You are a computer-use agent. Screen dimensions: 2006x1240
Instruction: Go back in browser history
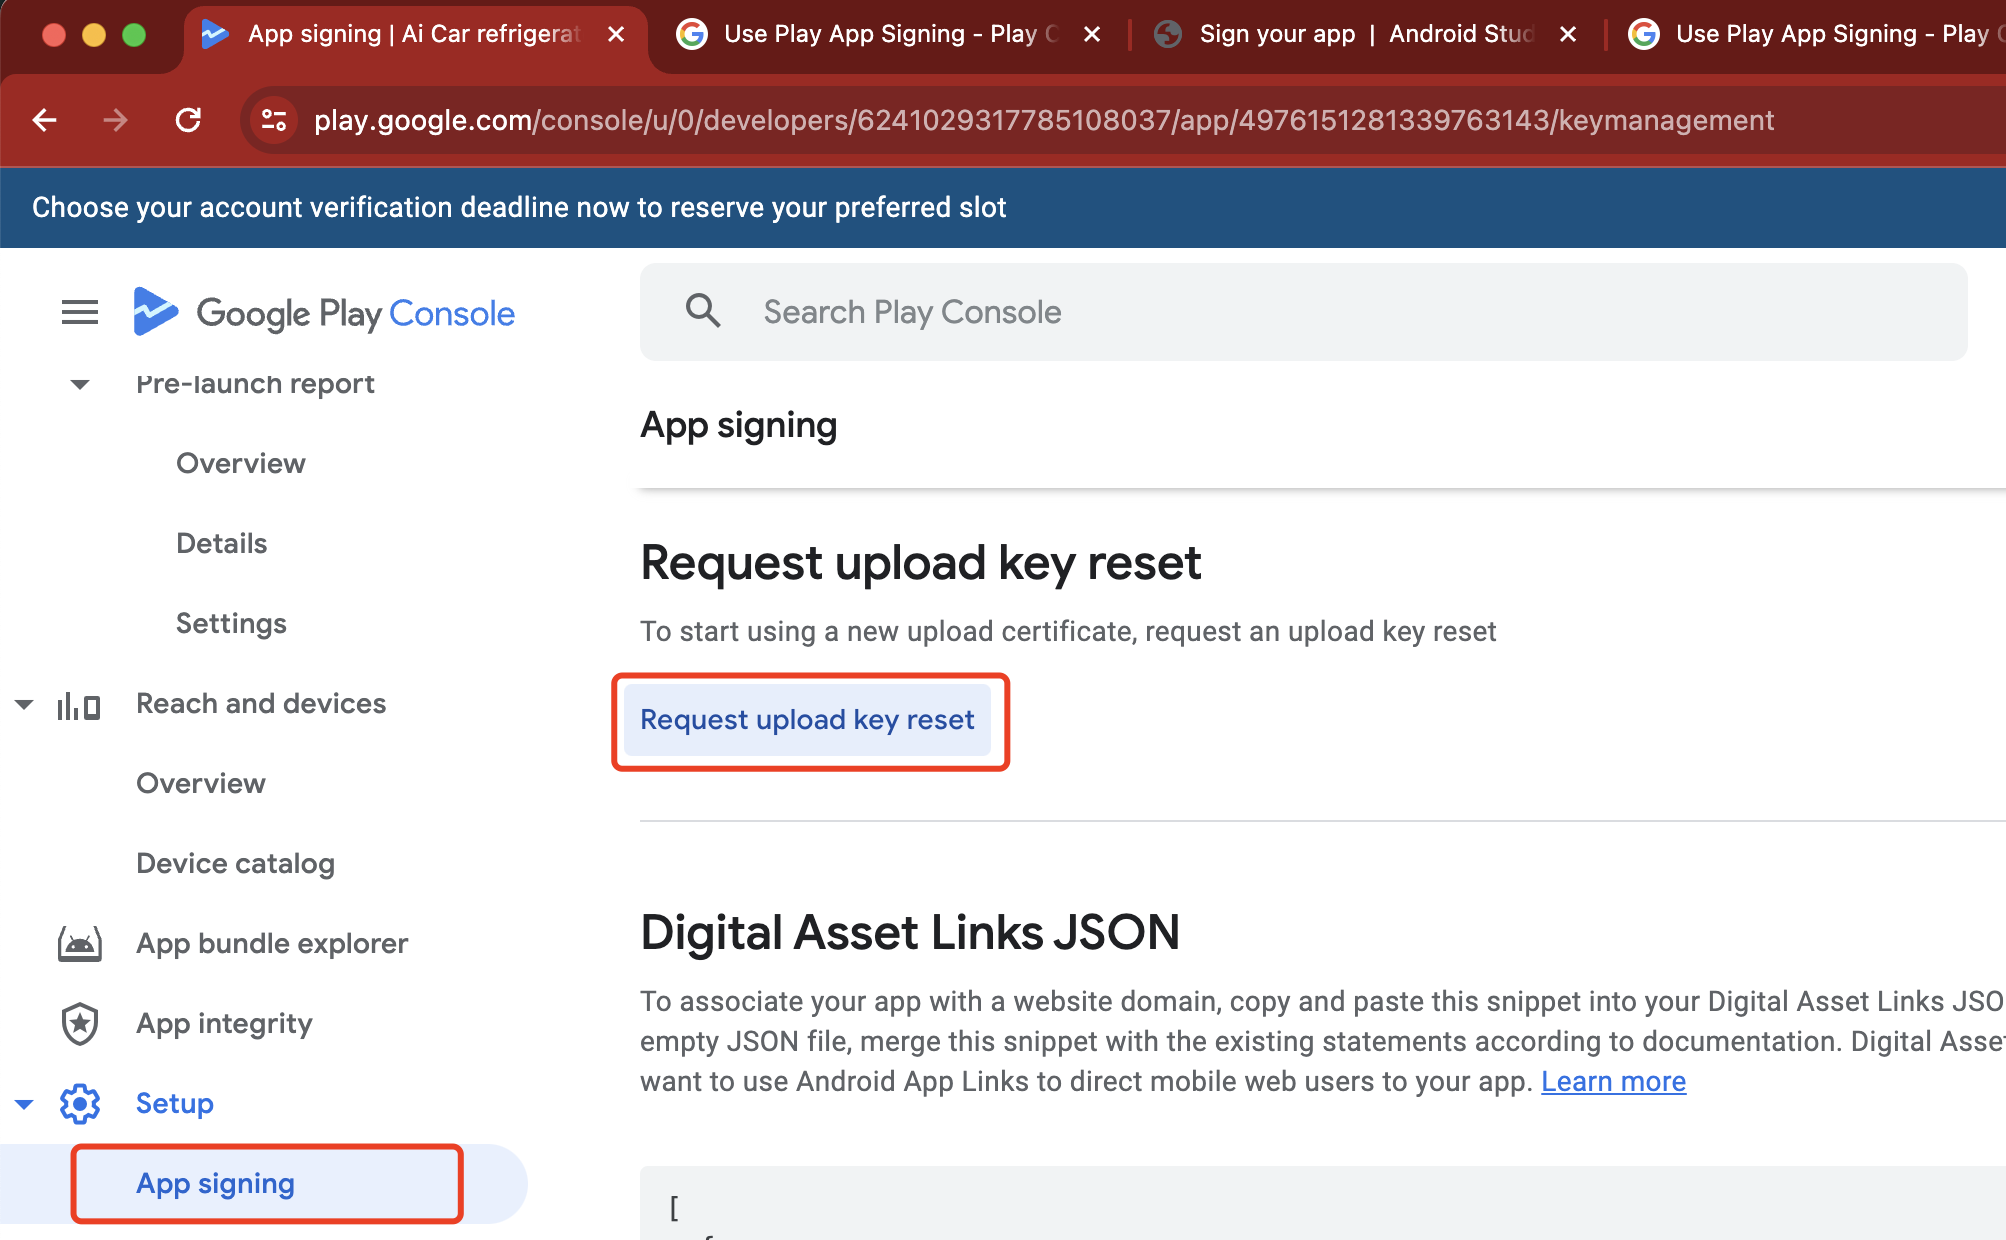coord(45,120)
